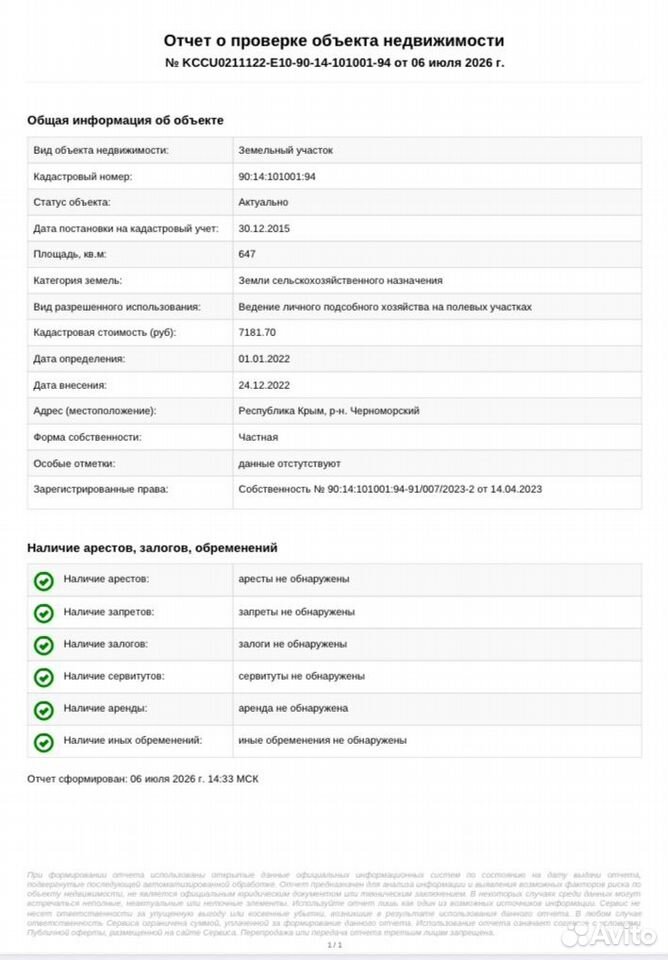Click the green checkmark beside Наличие сервитутов

click(x=43, y=678)
